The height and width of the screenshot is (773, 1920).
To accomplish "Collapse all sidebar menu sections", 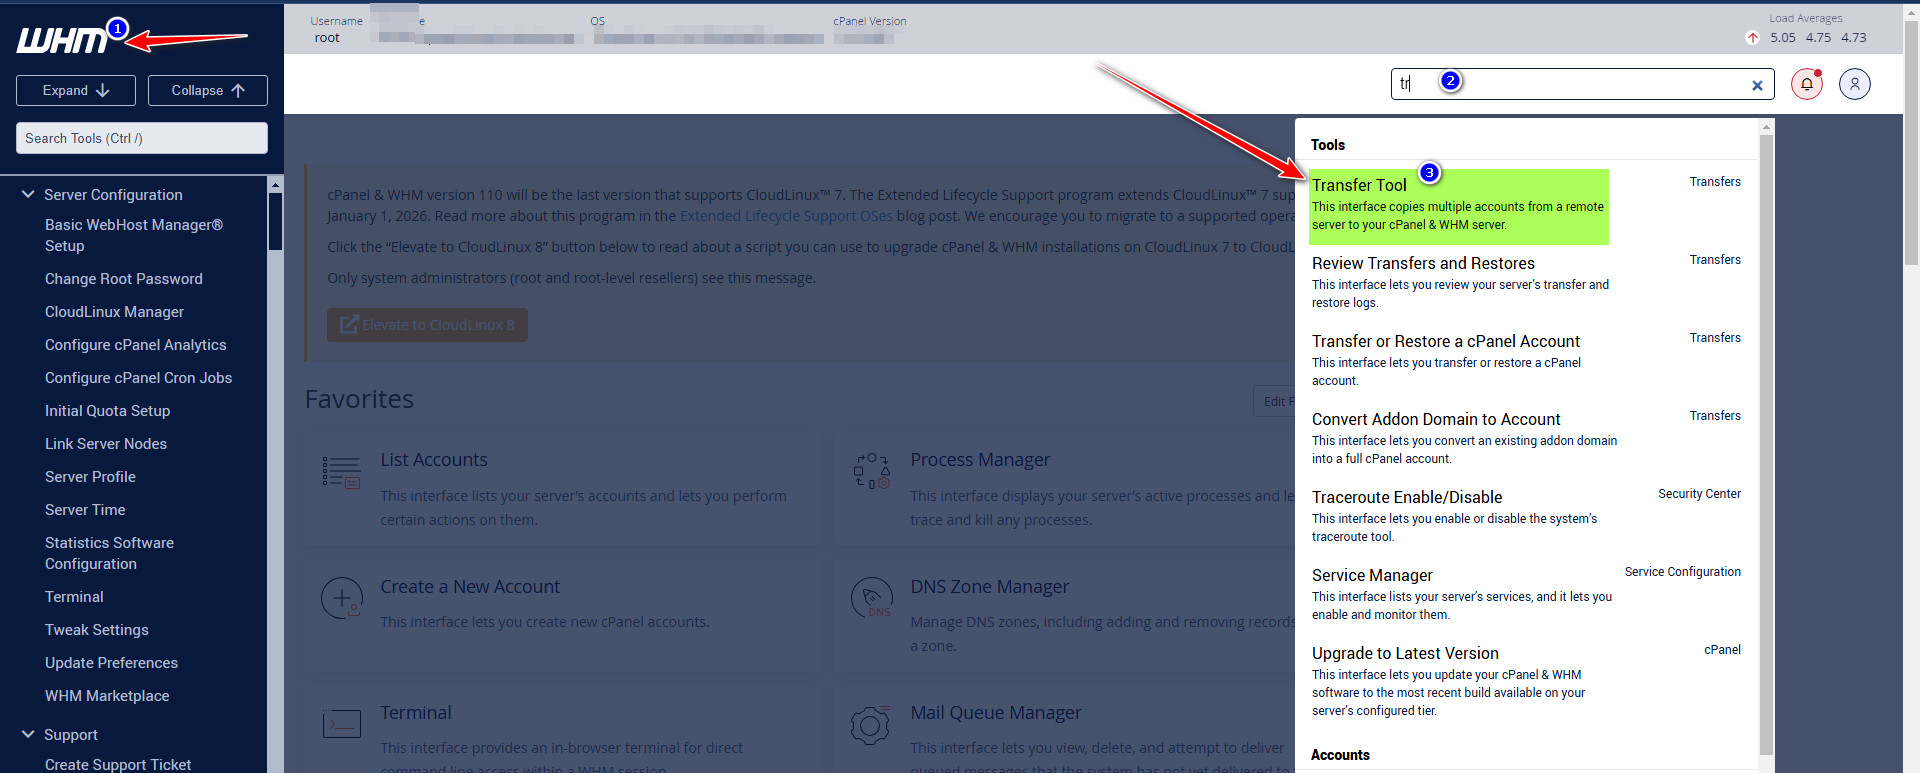I will point(208,90).
